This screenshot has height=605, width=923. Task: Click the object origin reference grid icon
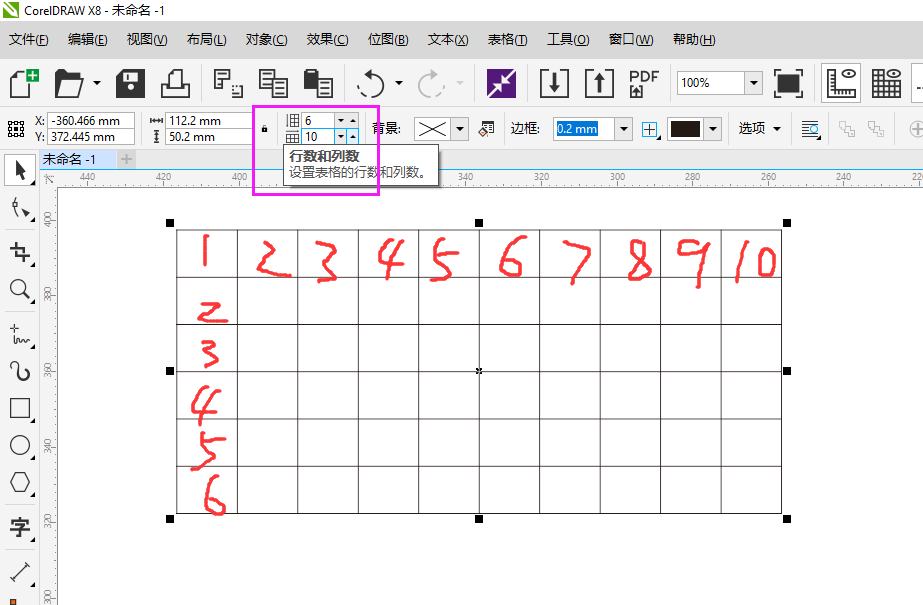(x=16, y=128)
